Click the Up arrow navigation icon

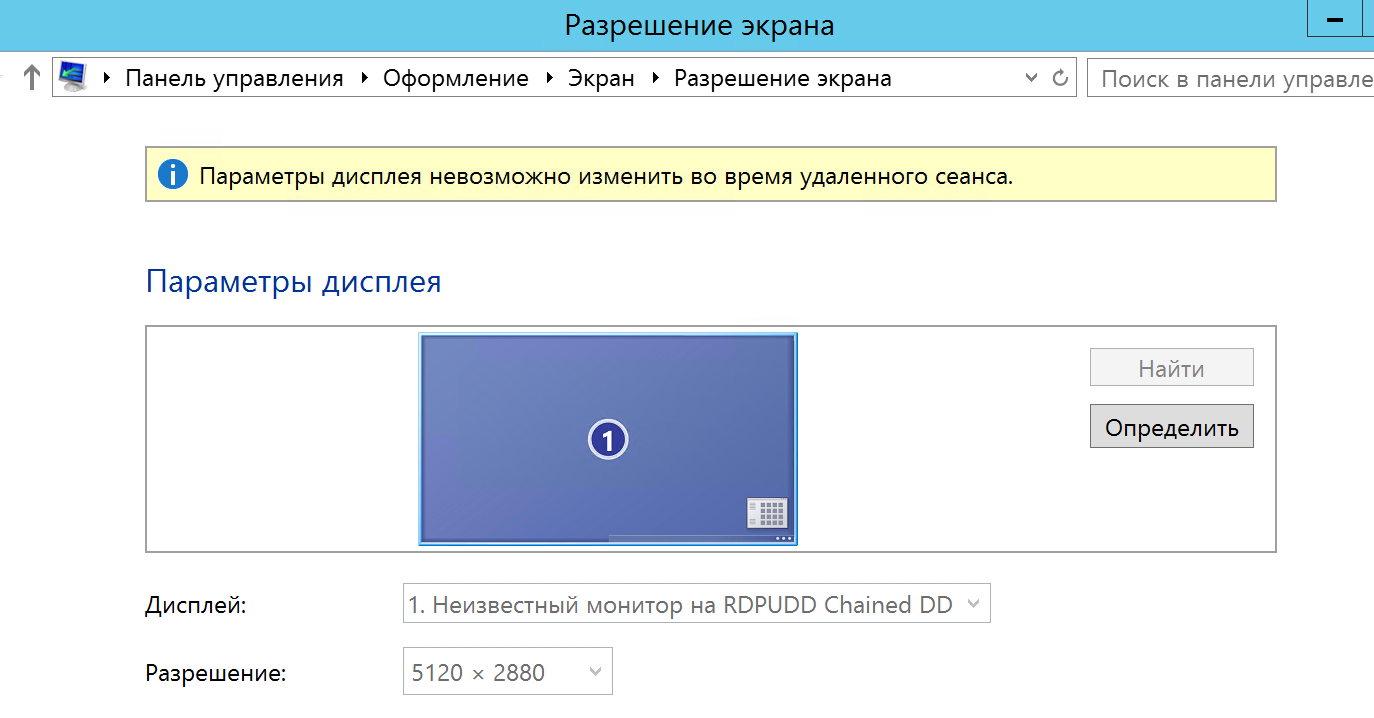(x=31, y=78)
